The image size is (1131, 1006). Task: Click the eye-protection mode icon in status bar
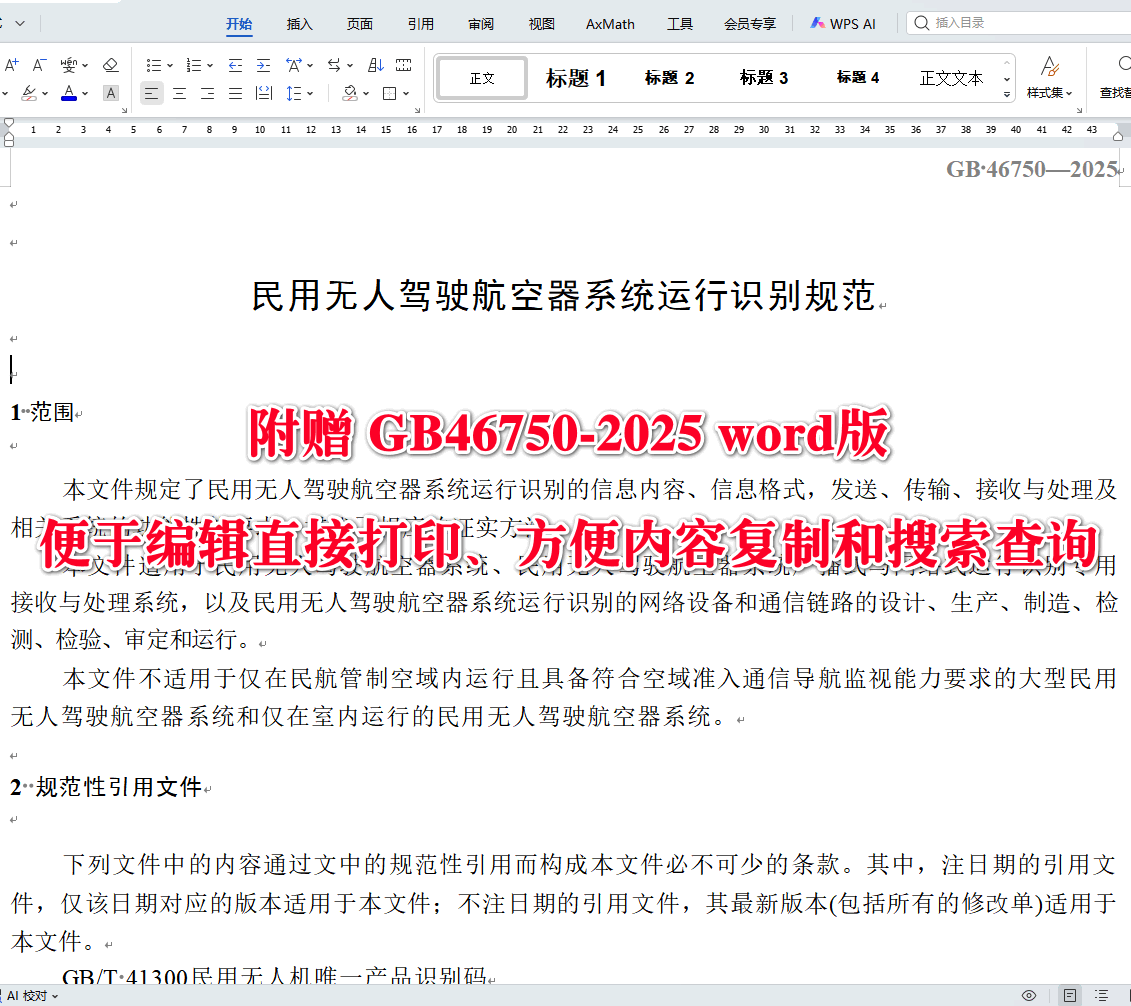click(x=1029, y=995)
